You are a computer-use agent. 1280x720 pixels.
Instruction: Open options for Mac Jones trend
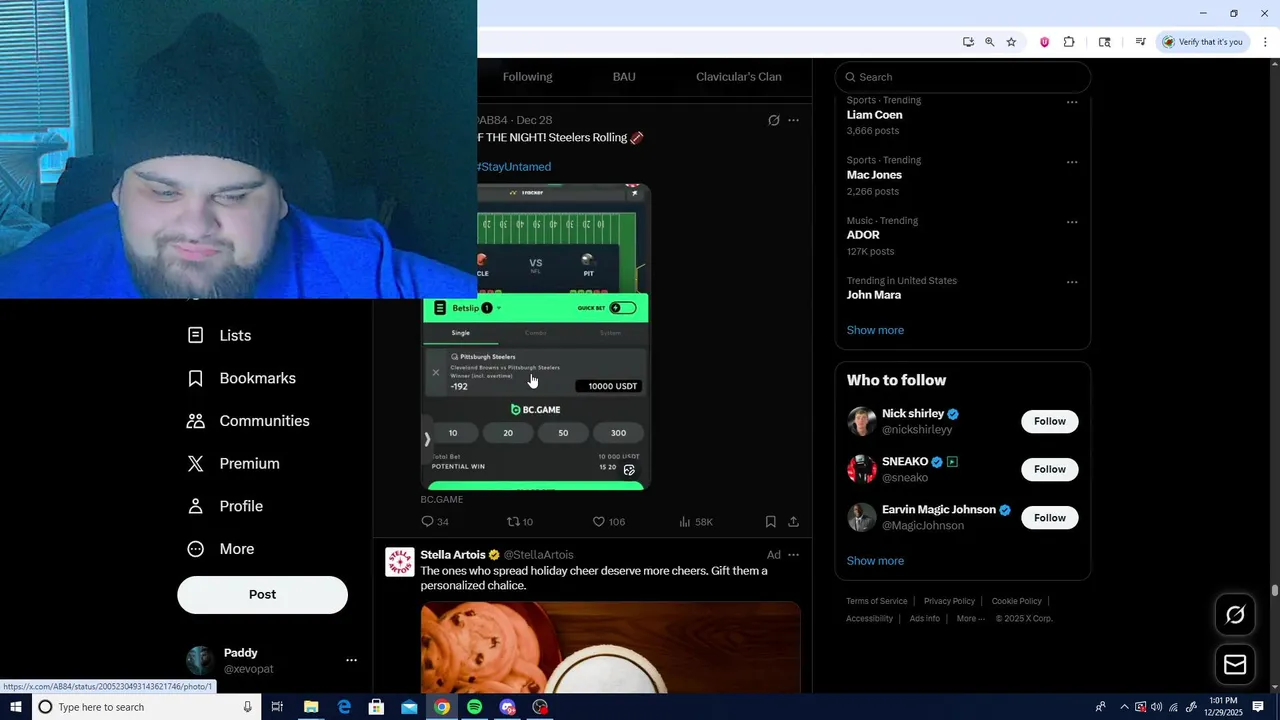pos(1072,162)
